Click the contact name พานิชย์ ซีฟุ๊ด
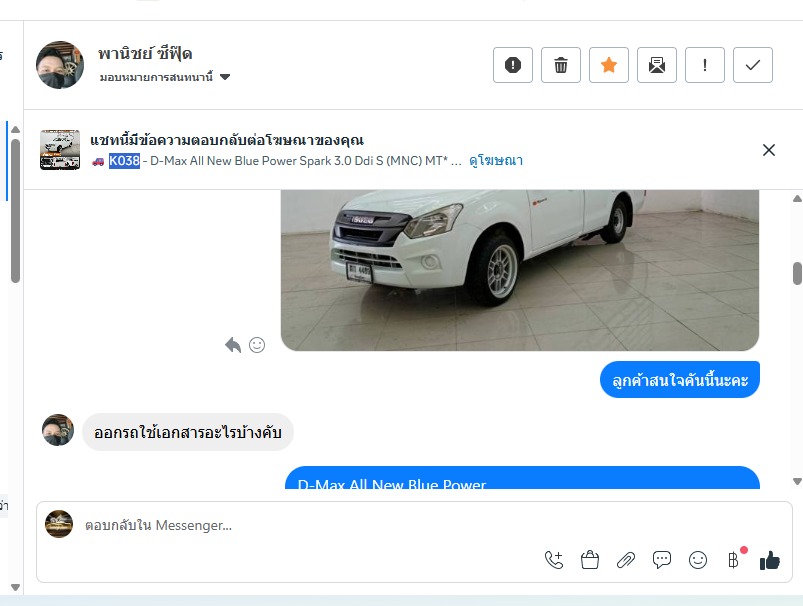This screenshot has width=803, height=606. coord(145,53)
